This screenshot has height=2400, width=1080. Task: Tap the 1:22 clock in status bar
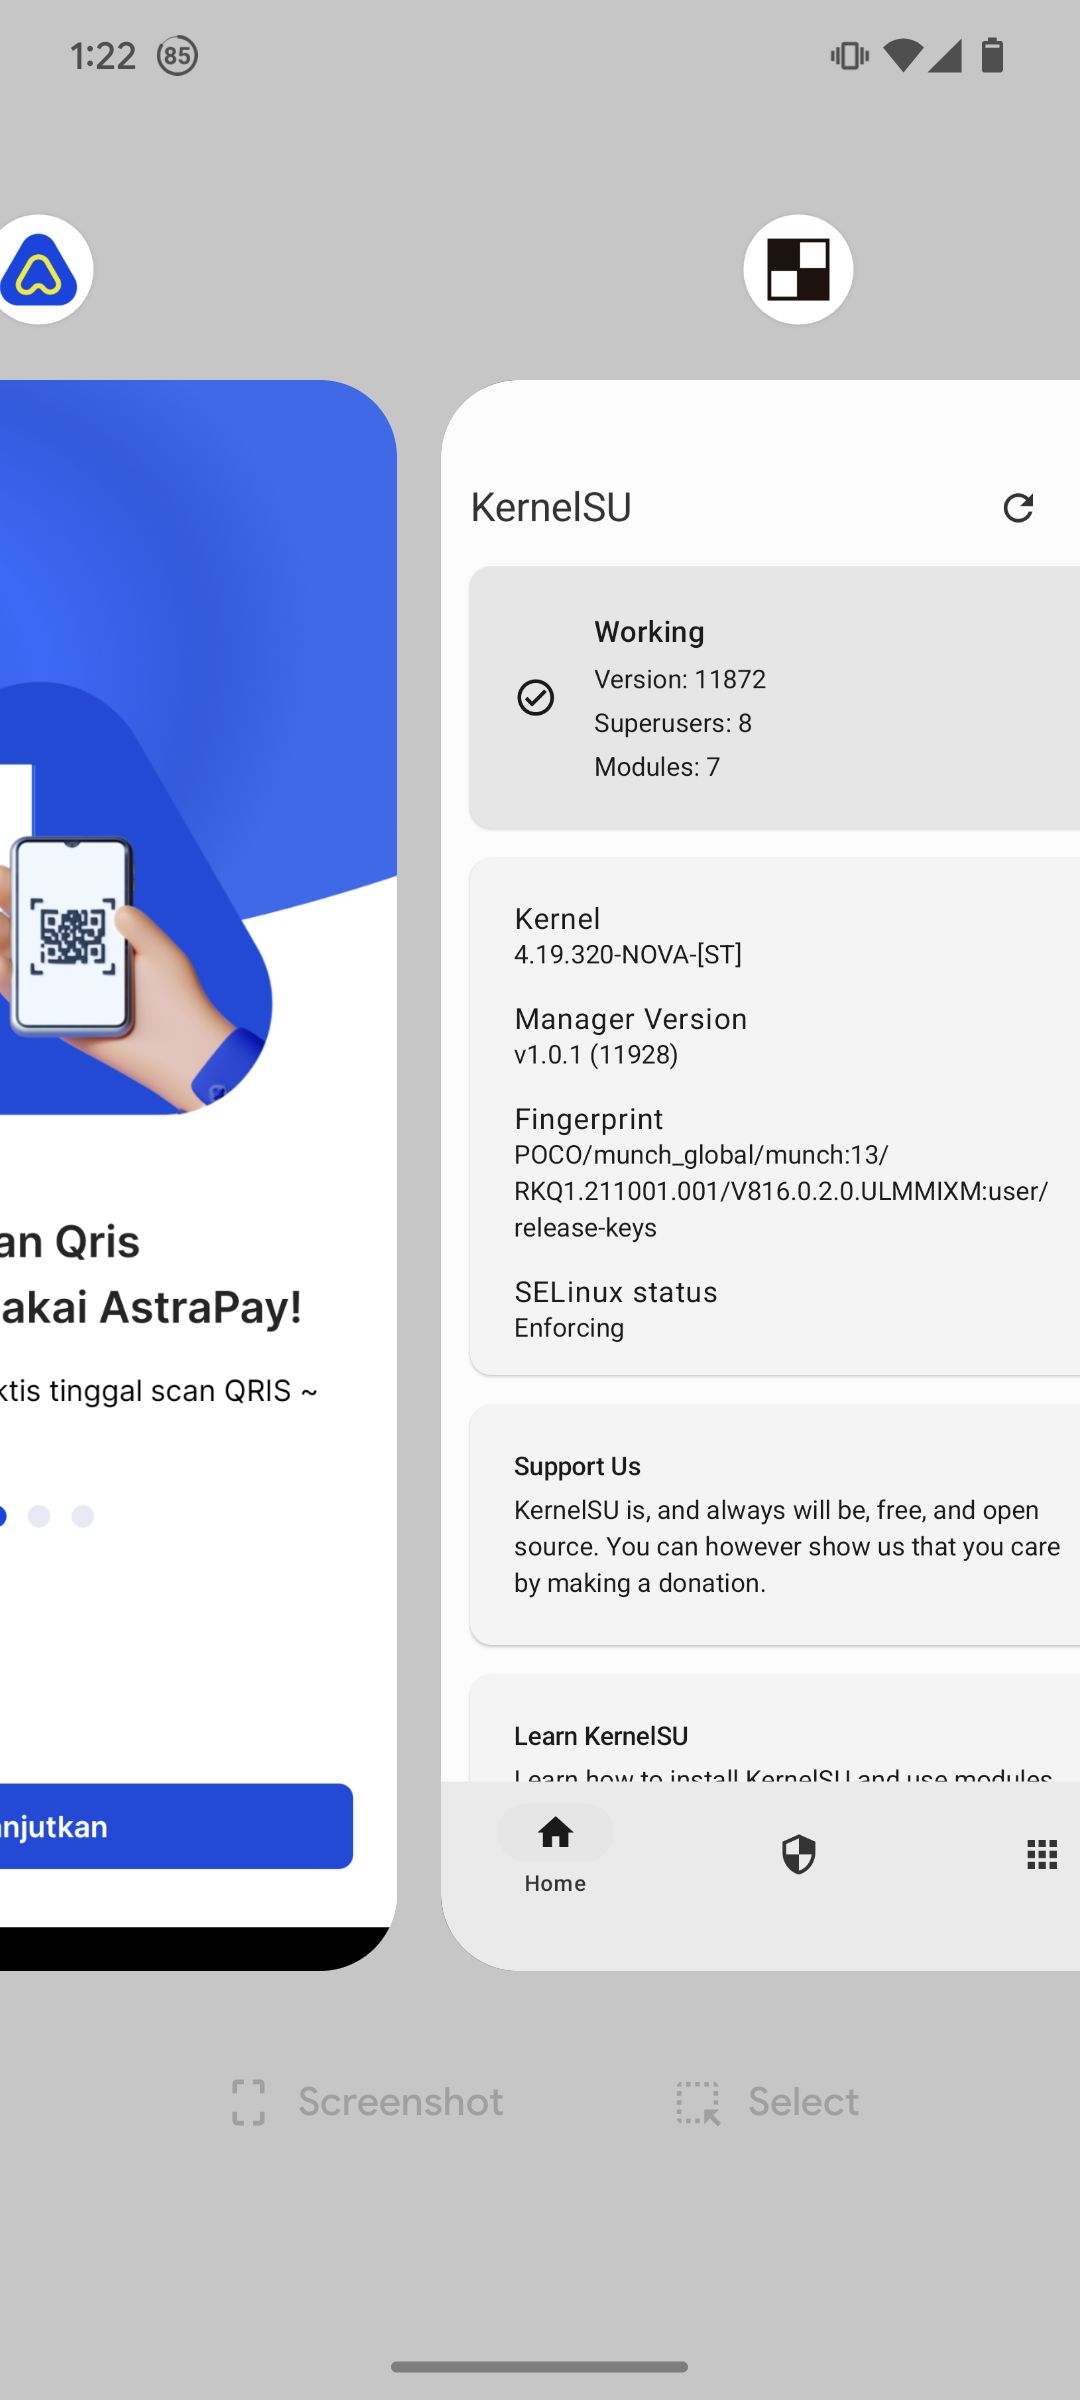pyautogui.click(x=103, y=55)
